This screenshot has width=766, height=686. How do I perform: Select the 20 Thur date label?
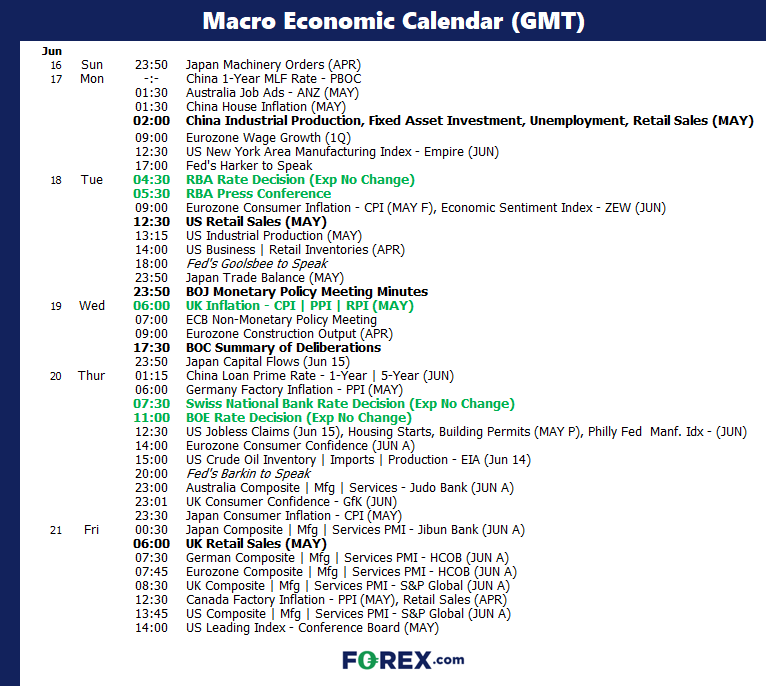click(x=77, y=376)
